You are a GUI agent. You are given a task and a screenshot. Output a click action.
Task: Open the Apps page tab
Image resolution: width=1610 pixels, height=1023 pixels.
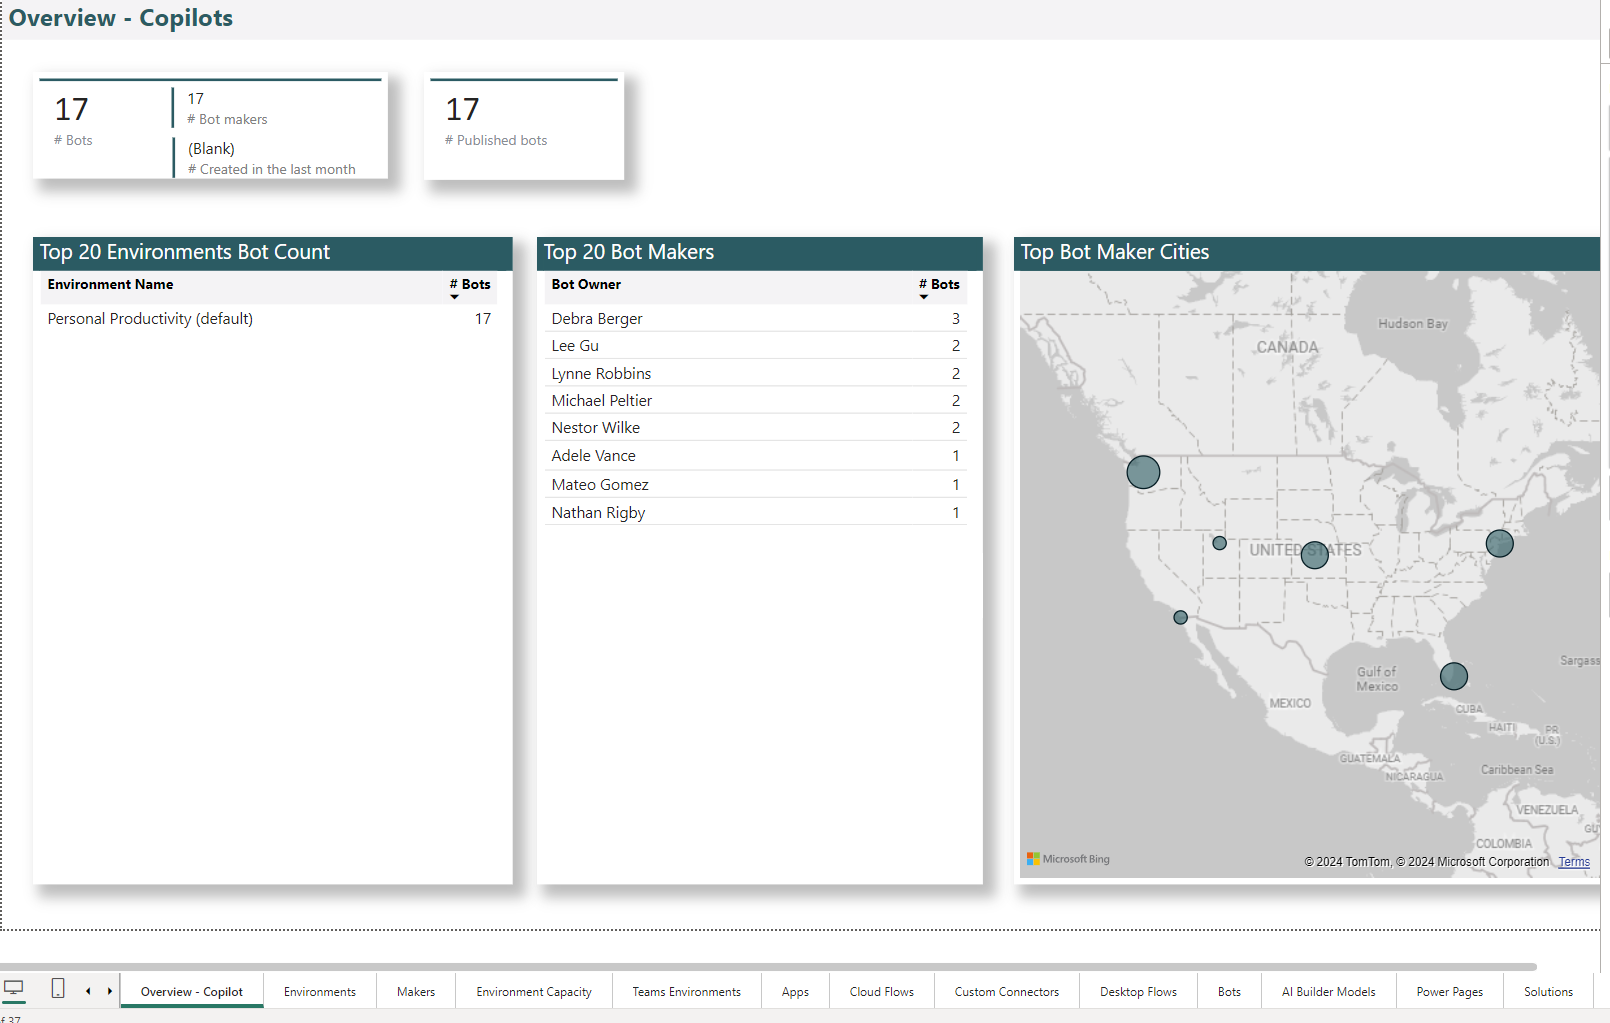pyautogui.click(x=796, y=992)
